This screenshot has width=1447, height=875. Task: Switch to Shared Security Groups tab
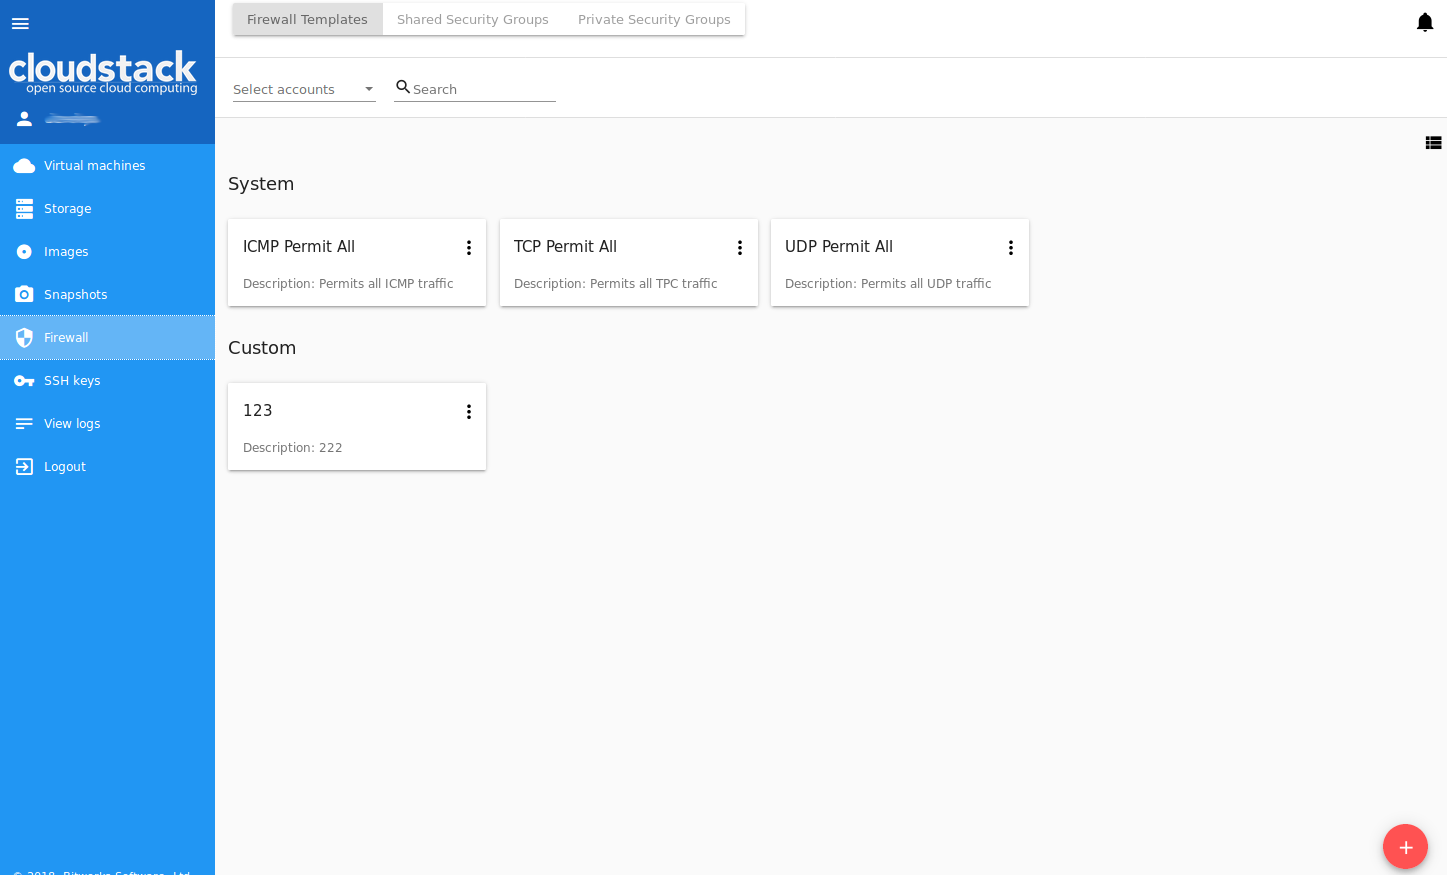click(472, 19)
